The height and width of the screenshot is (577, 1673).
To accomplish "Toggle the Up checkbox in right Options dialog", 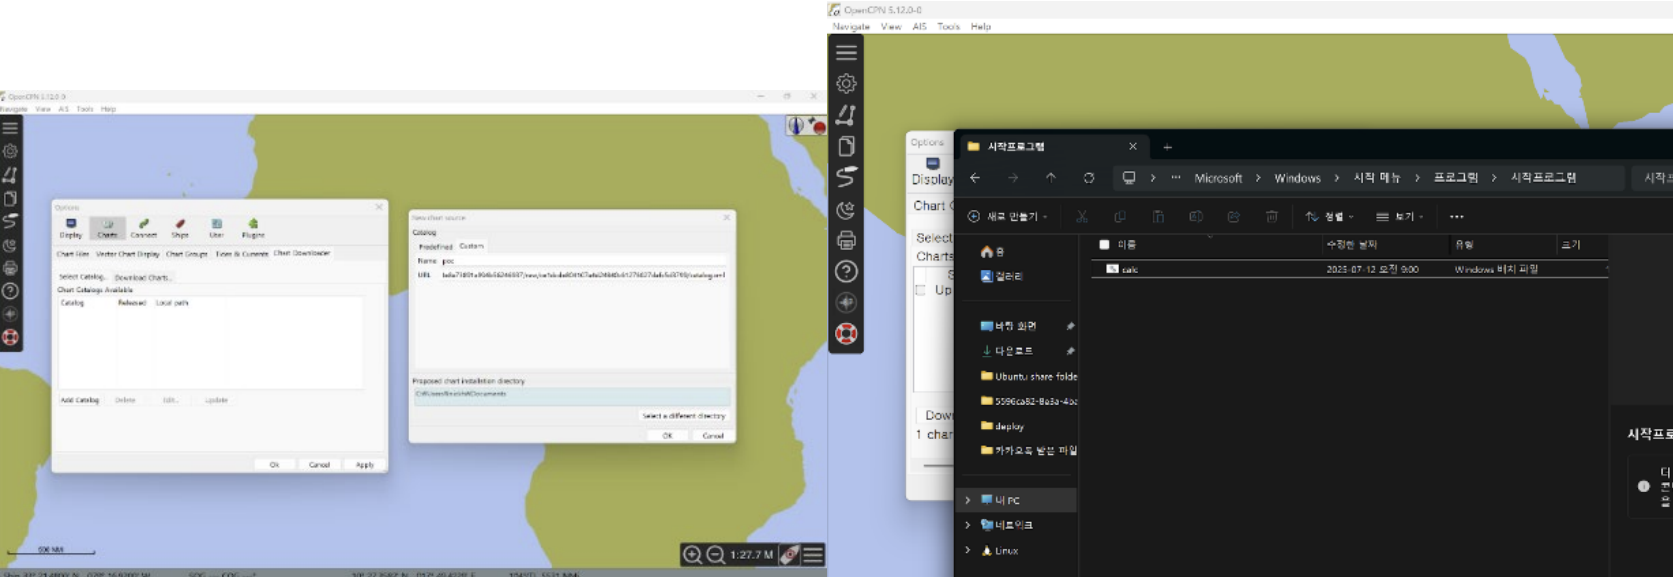I will click(x=920, y=290).
